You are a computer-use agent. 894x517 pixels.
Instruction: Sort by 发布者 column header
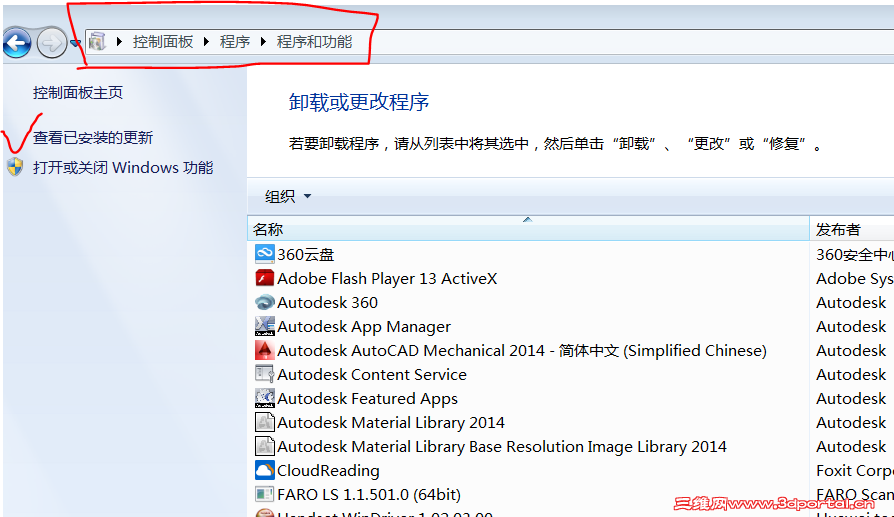[852, 229]
